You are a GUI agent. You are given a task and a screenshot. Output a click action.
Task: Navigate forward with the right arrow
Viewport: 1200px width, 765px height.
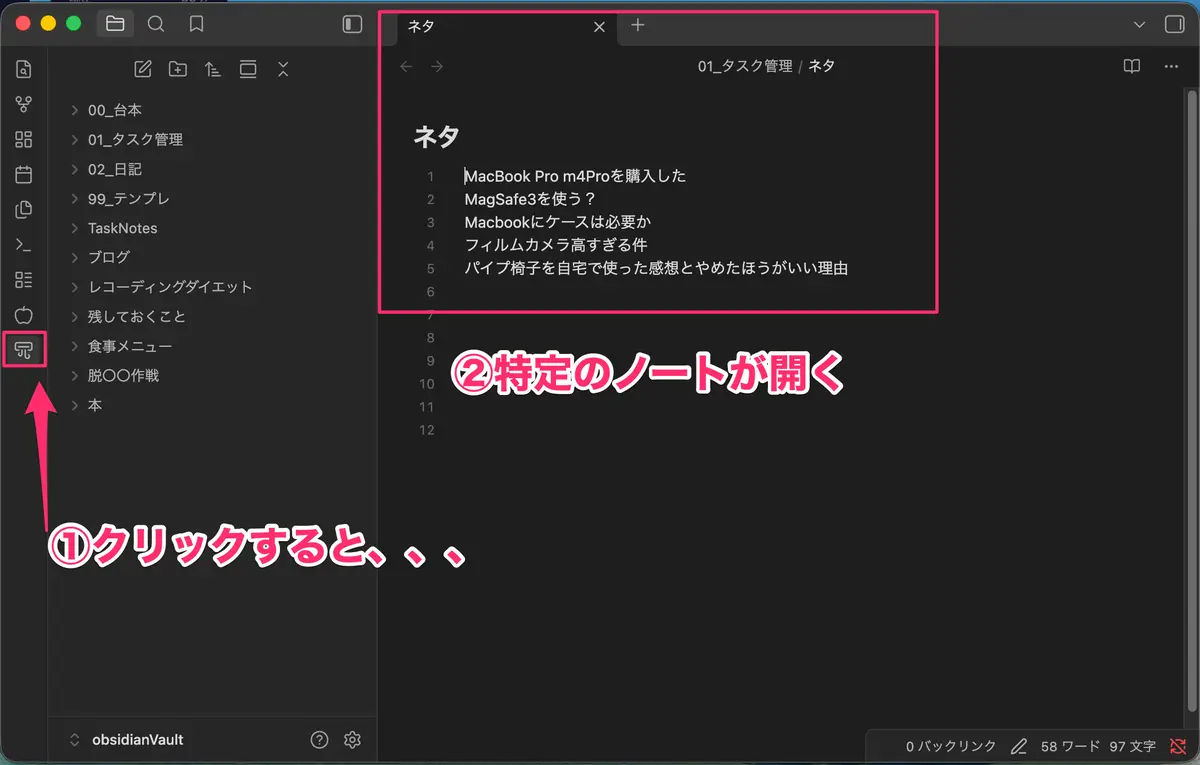click(x=437, y=67)
